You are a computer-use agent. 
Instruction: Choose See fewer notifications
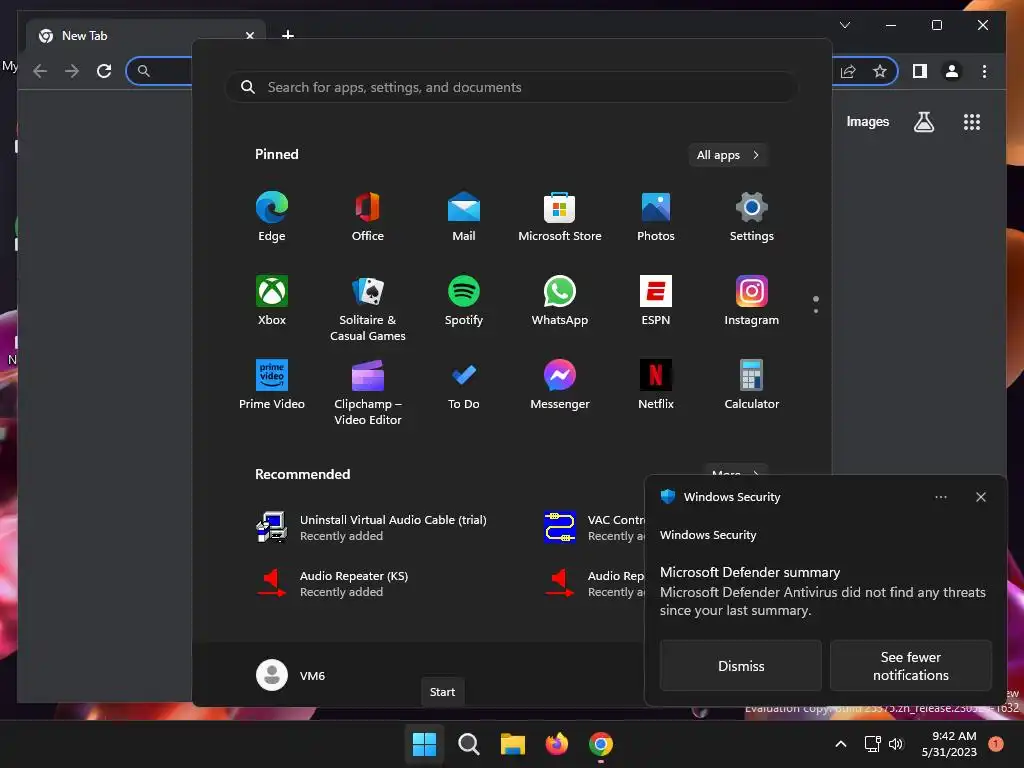click(x=910, y=665)
